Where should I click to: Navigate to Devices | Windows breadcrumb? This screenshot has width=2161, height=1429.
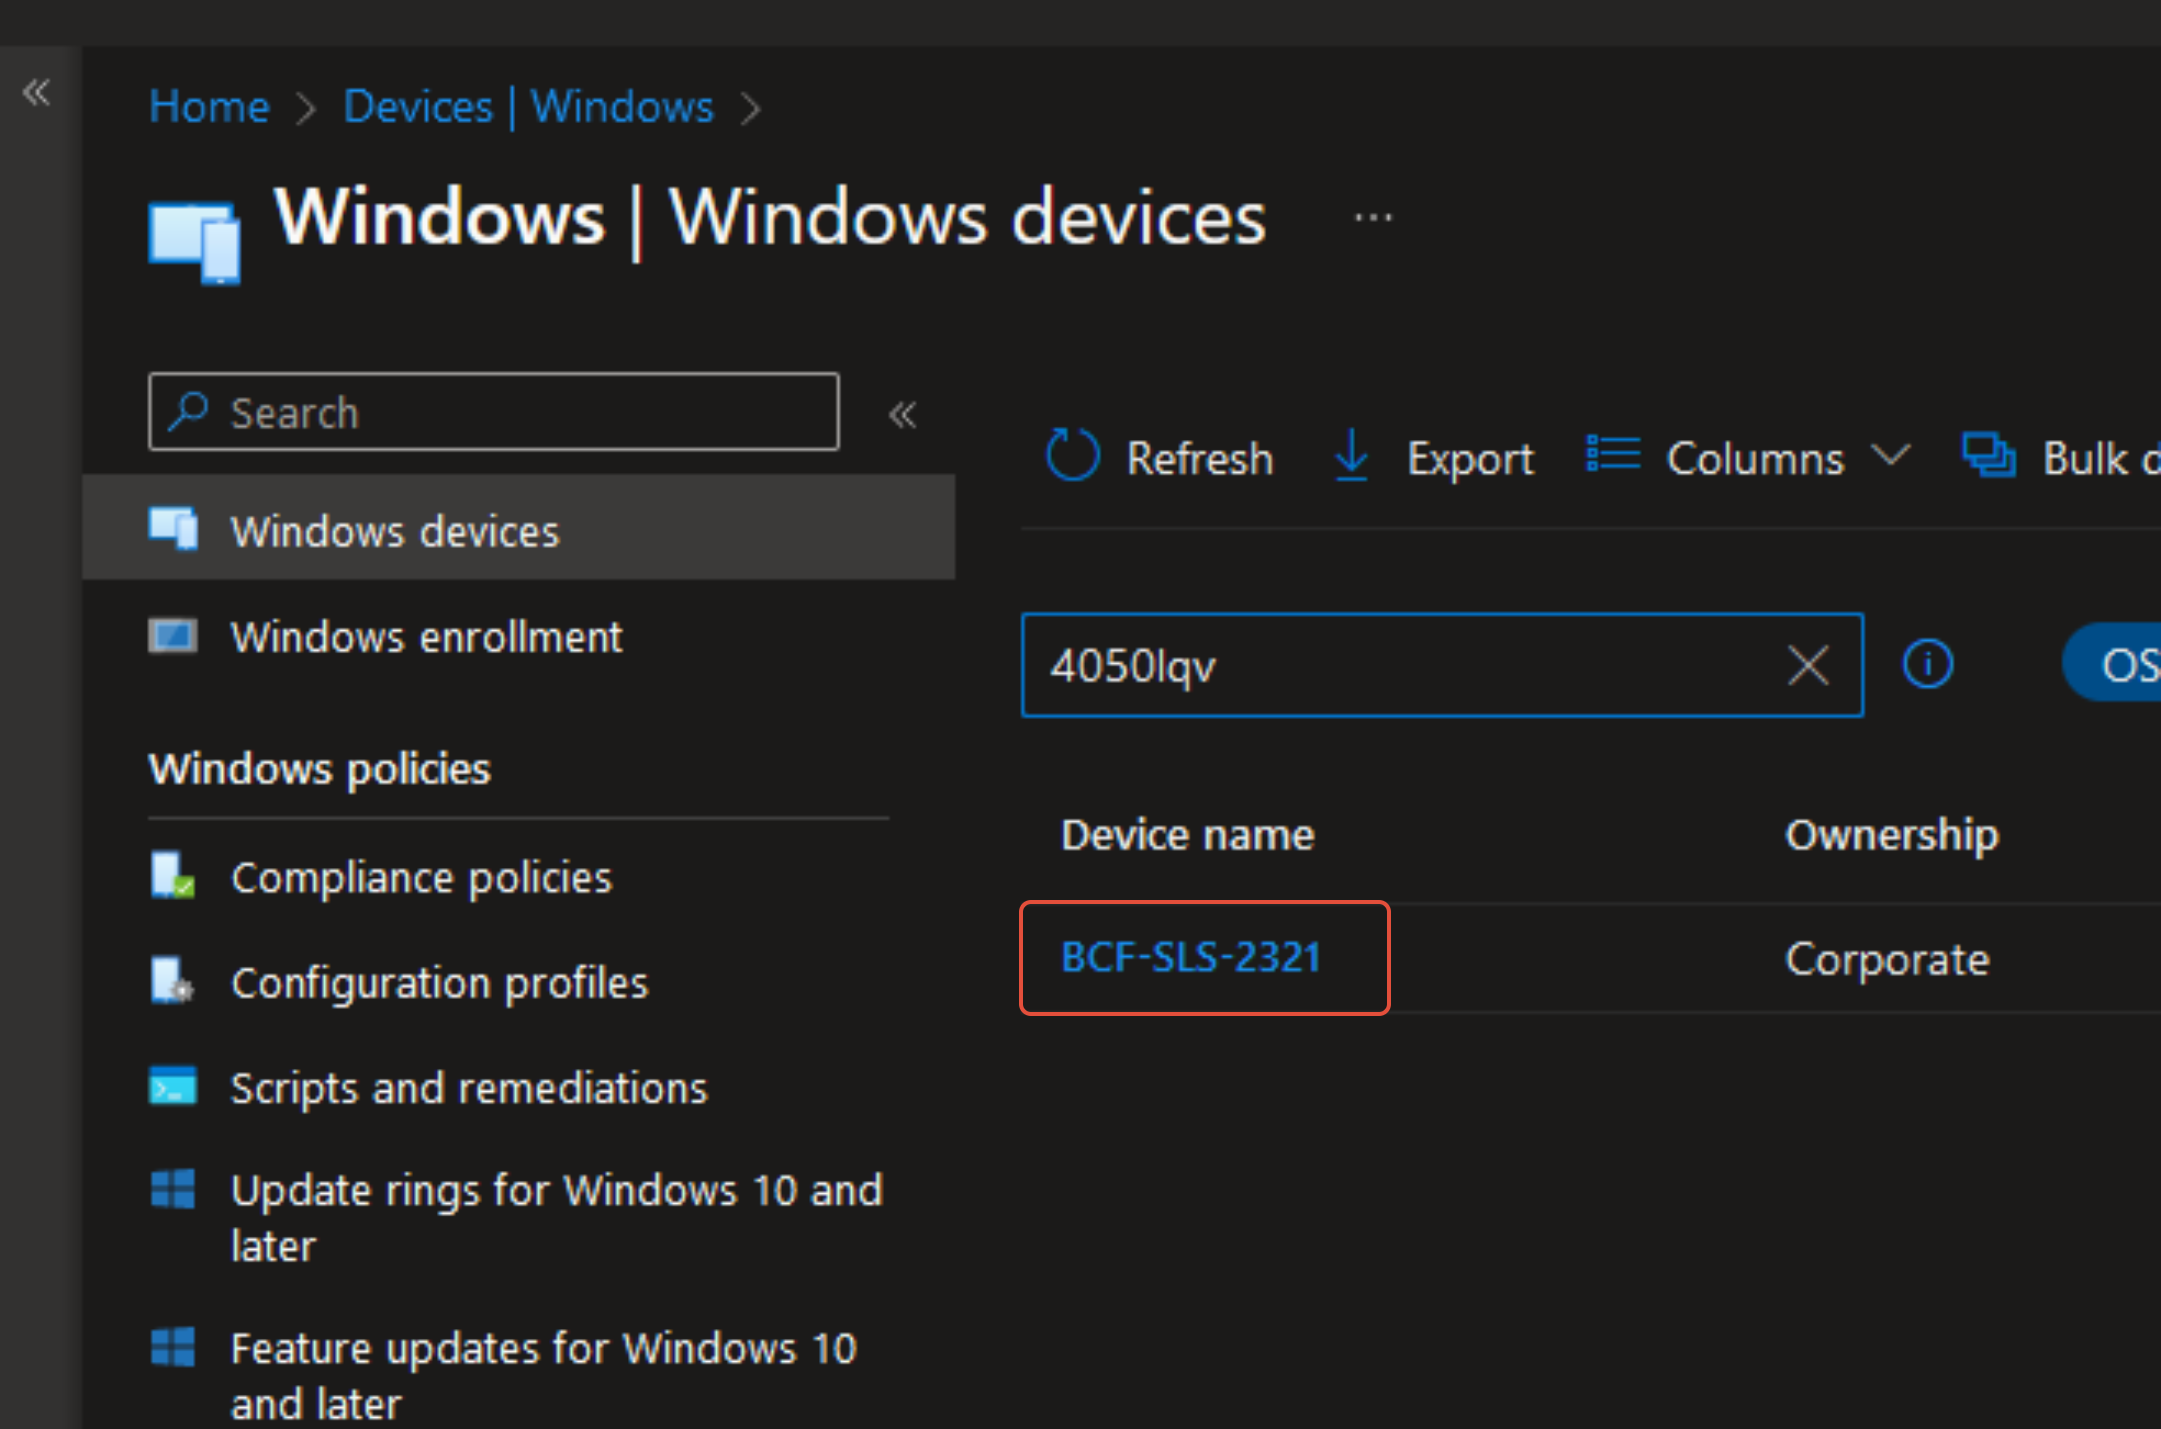coord(528,107)
